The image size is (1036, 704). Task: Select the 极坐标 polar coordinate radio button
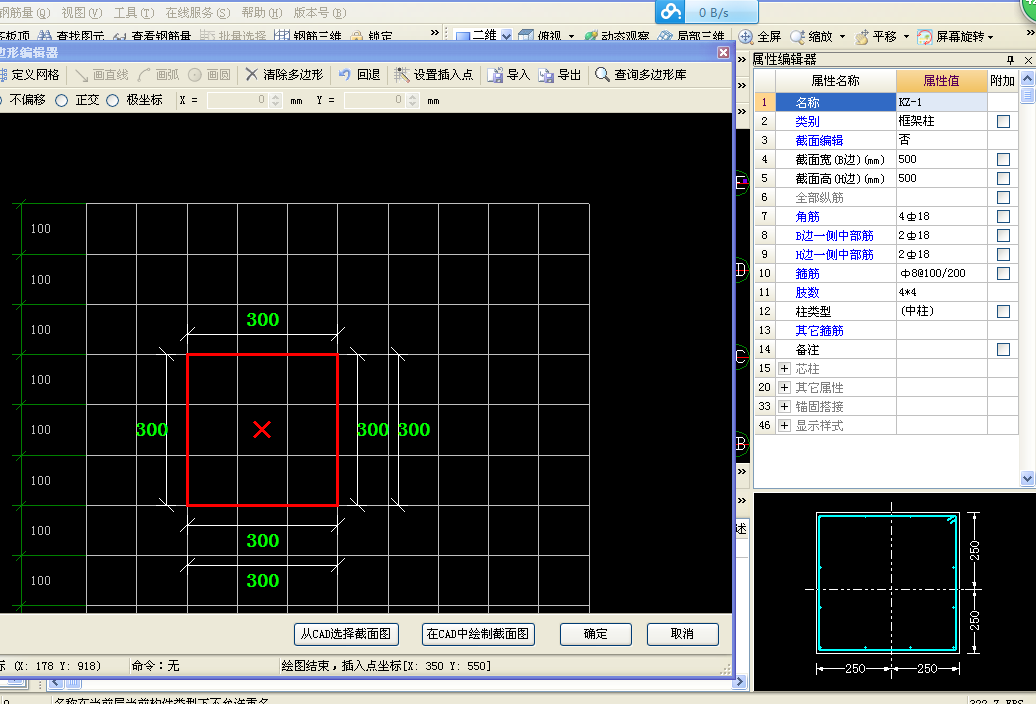(x=112, y=100)
